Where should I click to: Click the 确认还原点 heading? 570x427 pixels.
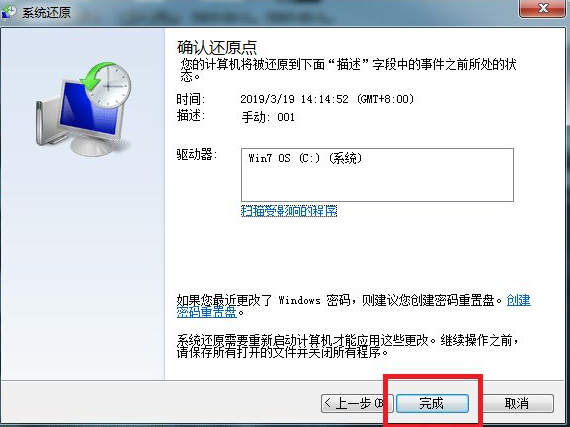[217, 47]
